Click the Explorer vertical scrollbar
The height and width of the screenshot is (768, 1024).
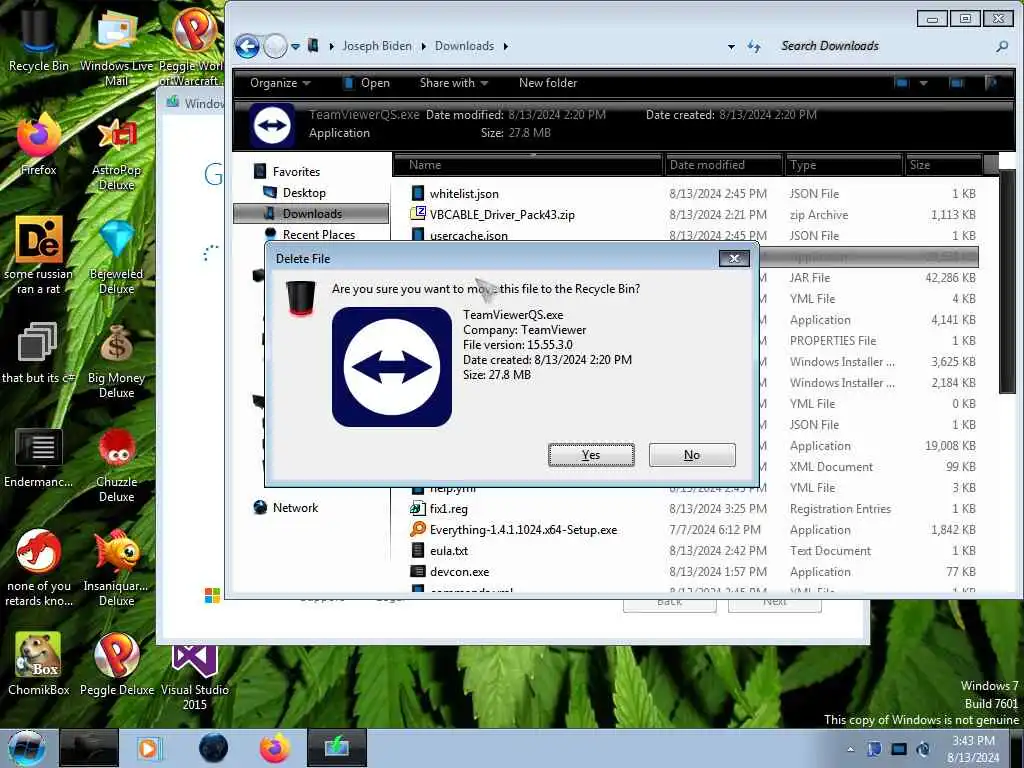coord(1006,281)
